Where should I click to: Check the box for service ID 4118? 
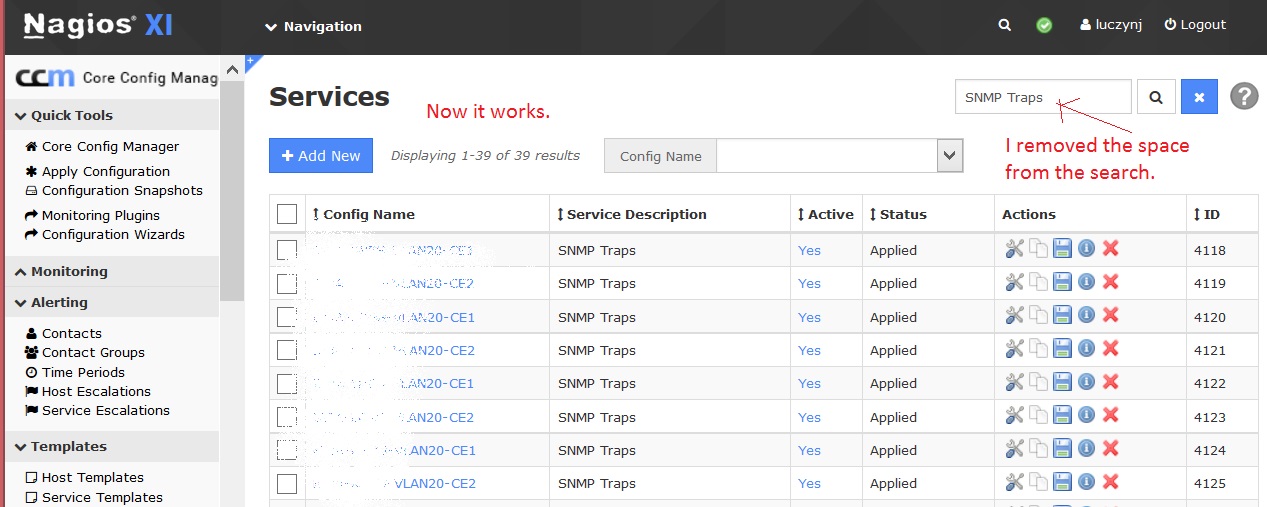click(x=287, y=250)
